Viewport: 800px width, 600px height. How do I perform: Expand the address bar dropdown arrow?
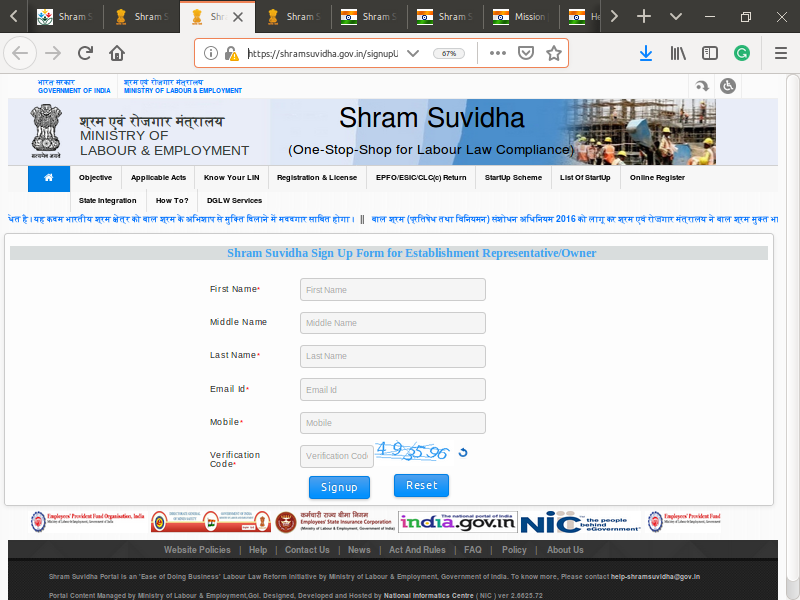(x=413, y=54)
